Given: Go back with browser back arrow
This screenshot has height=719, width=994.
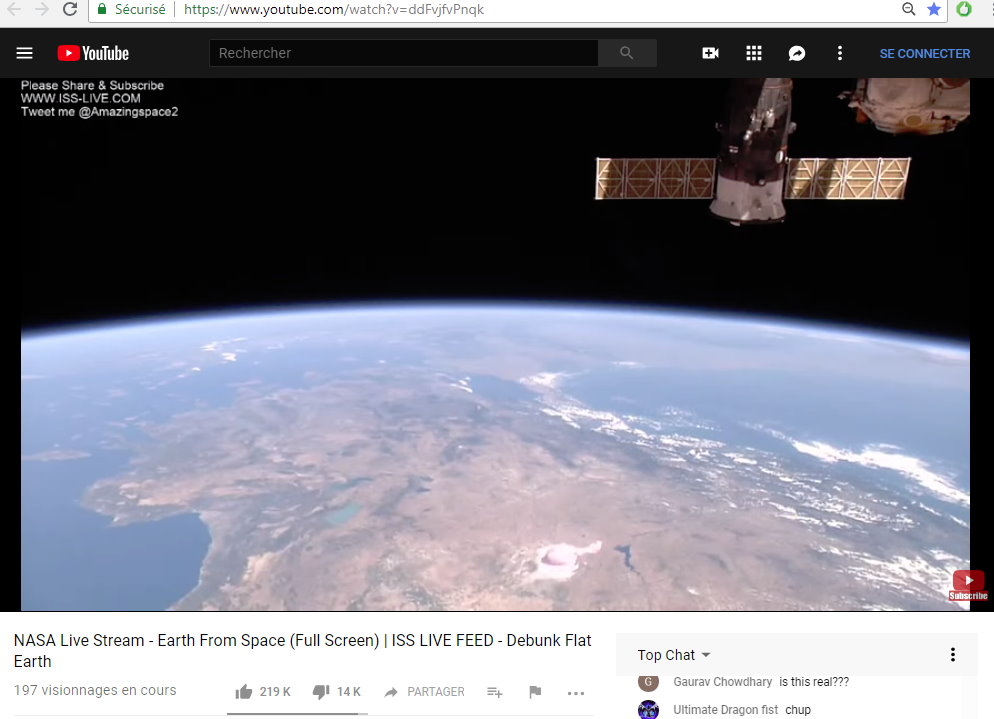Looking at the screenshot, I should click(13, 10).
